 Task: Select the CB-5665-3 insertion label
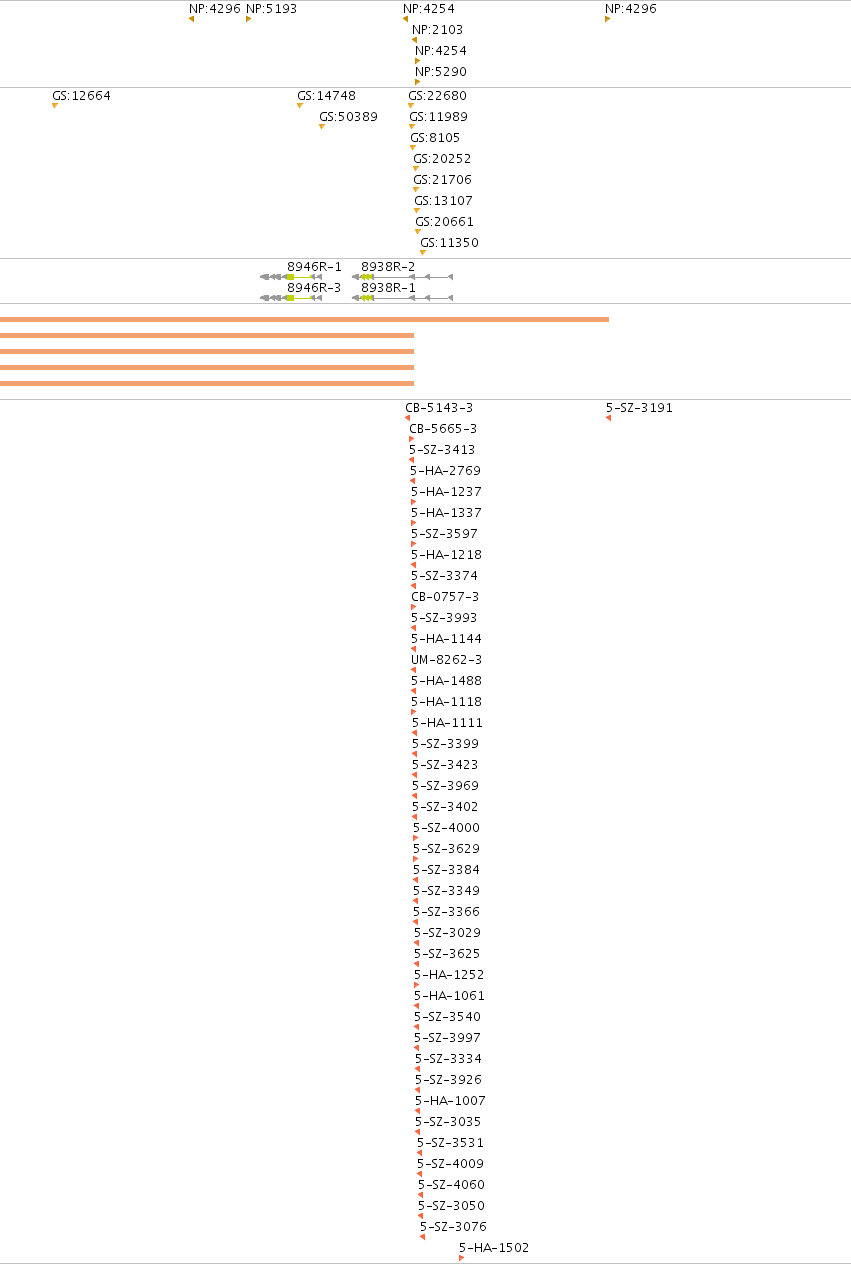[x=443, y=429]
